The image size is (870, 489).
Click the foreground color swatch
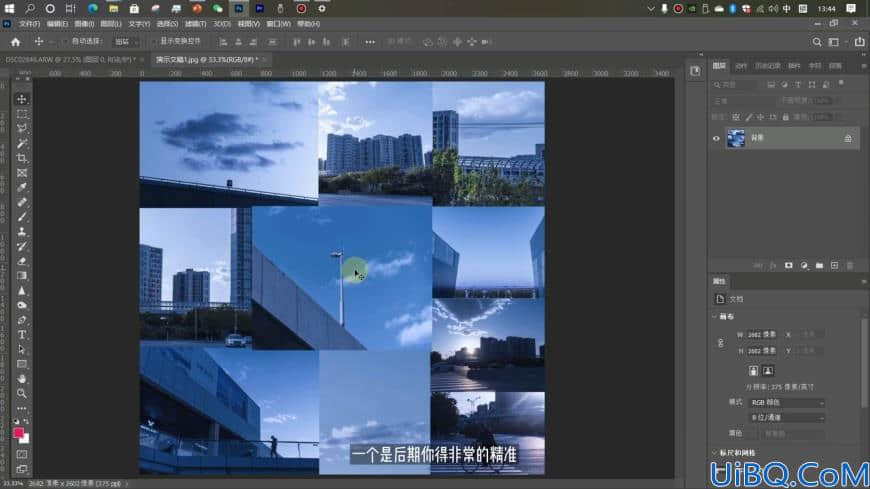click(18, 432)
